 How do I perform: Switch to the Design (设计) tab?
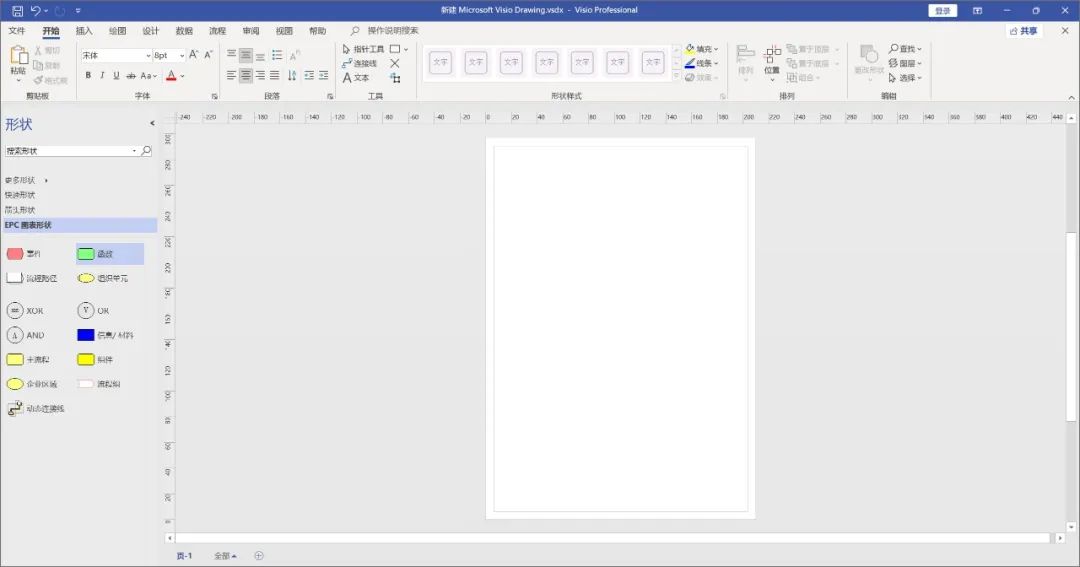[150, 31]
